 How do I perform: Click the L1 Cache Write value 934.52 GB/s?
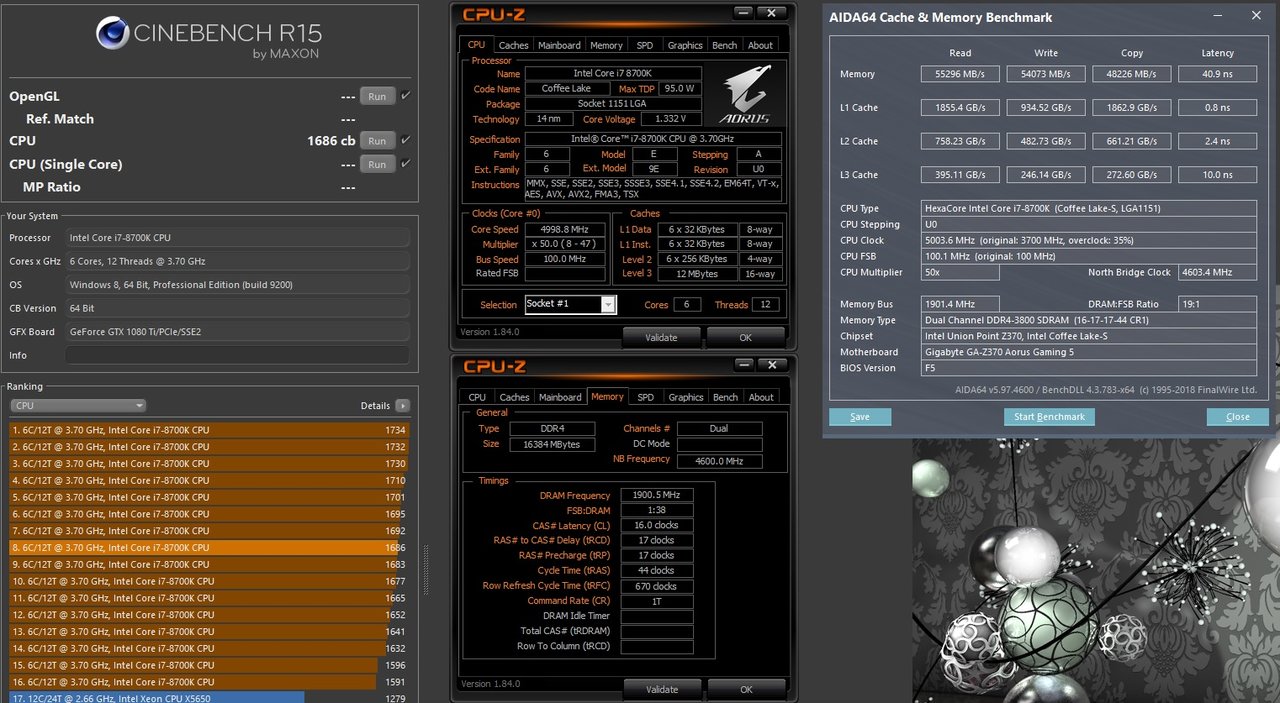1046,107
